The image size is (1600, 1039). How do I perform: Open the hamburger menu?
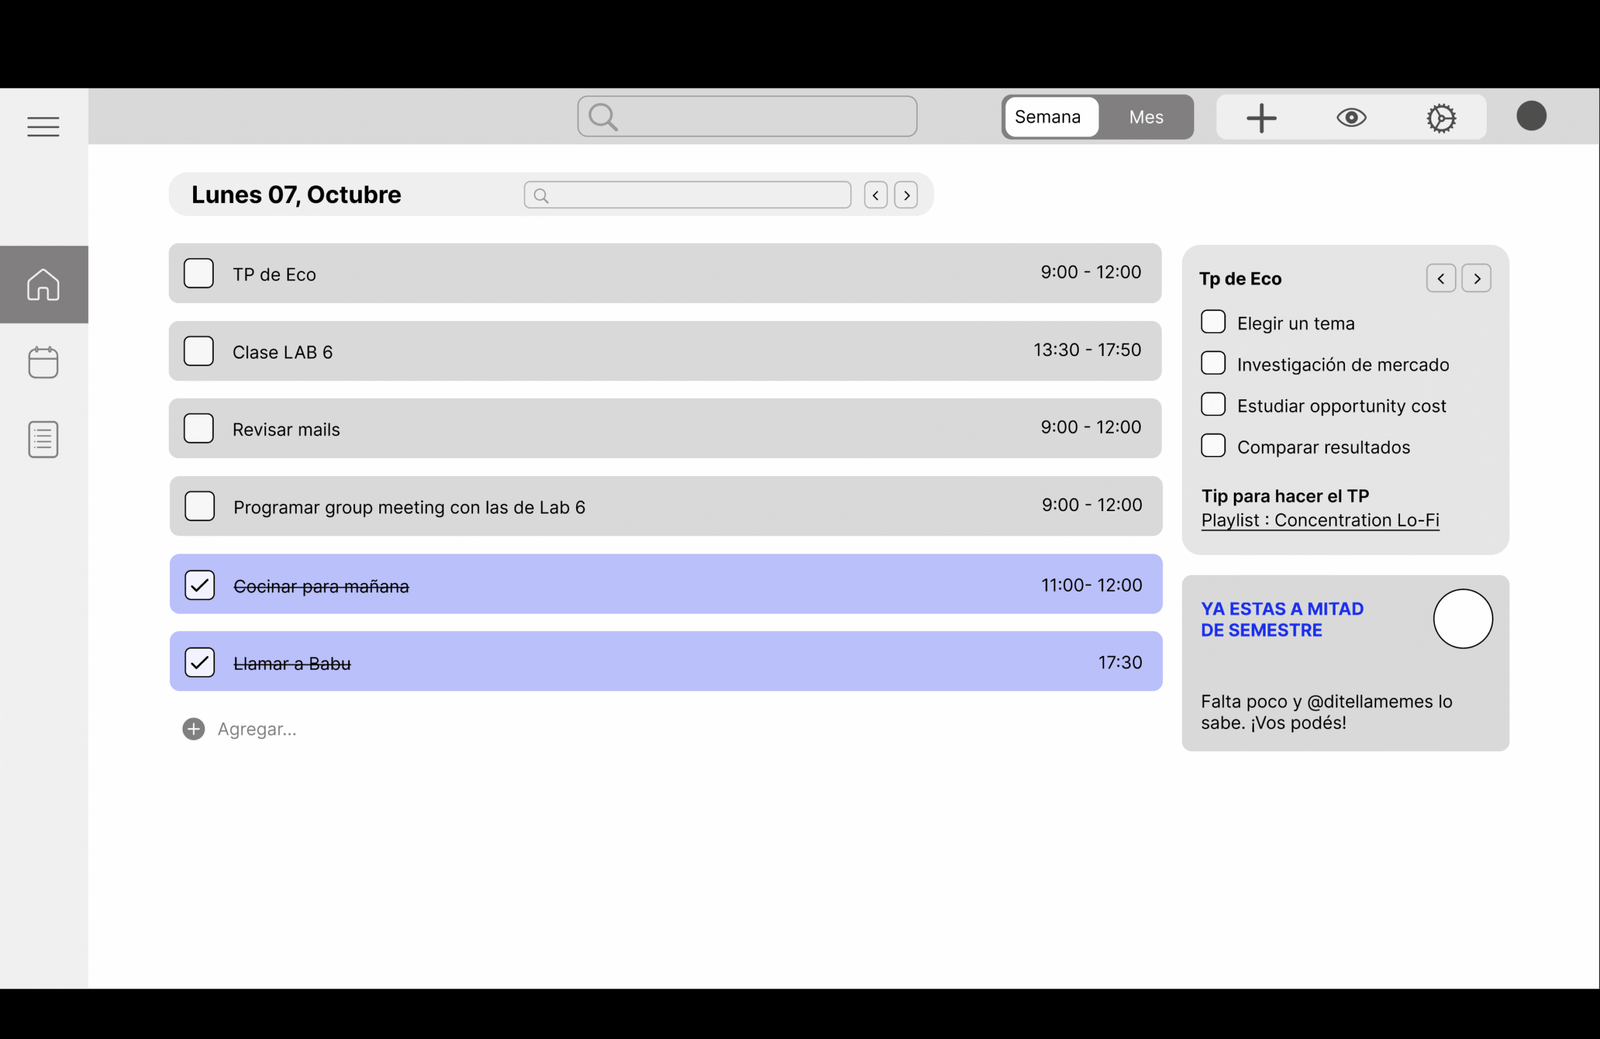[x=43, y=127]
